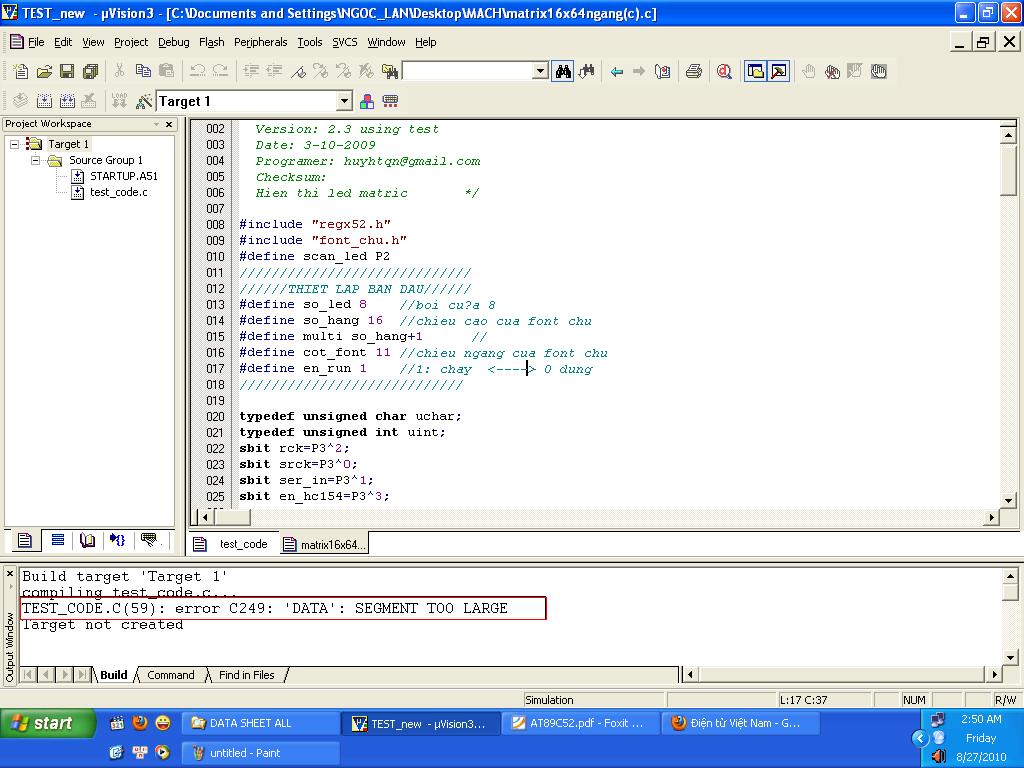
Task: Click the binoculars Find icon
Action: coord(563,71)
